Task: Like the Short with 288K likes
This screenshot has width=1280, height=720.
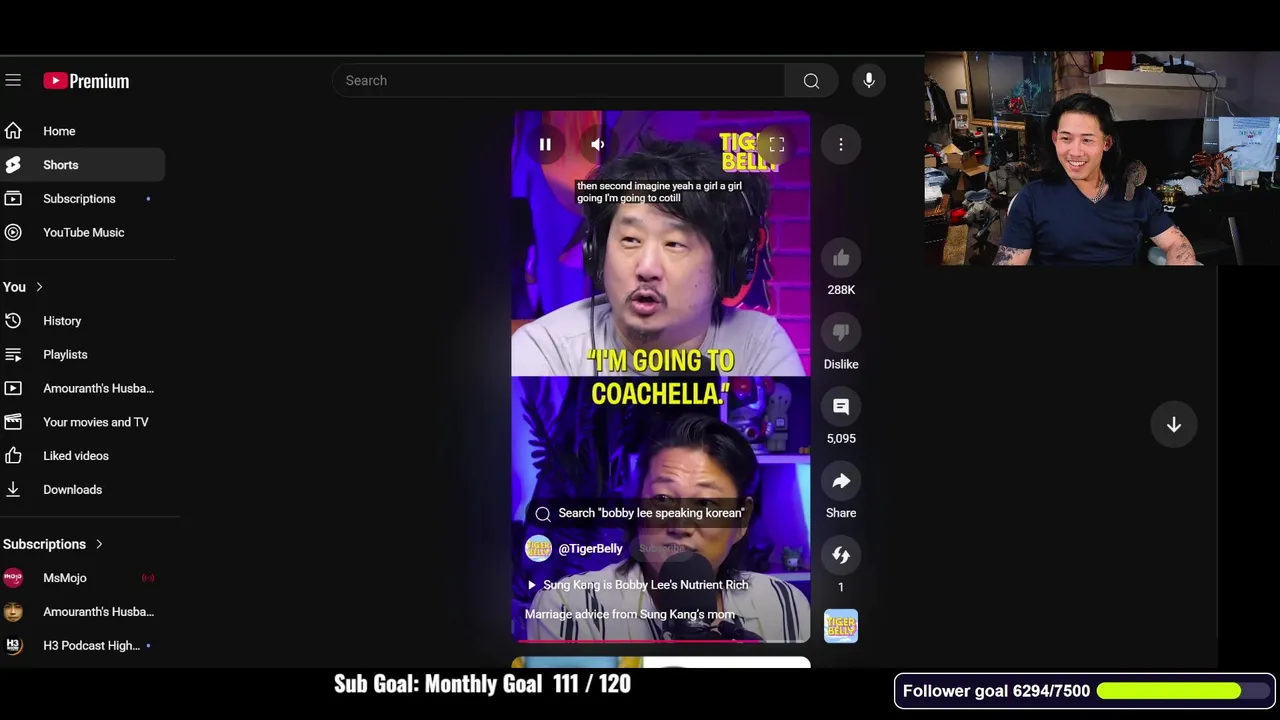Action: [841, 259]
